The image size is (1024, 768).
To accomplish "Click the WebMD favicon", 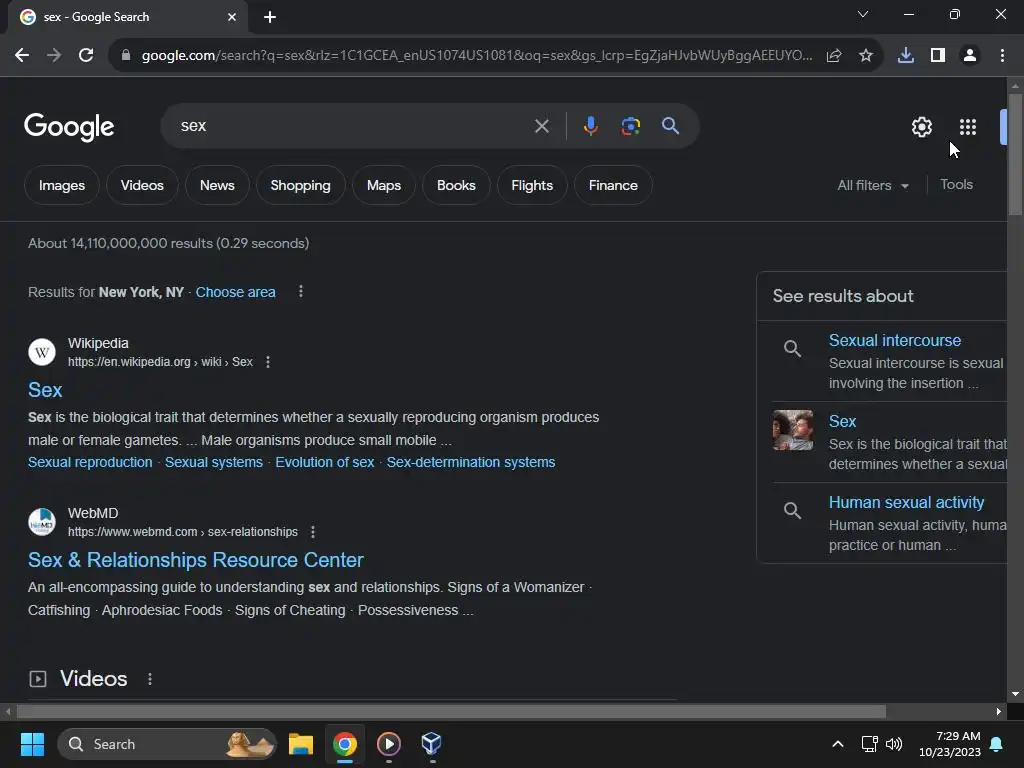I will (42, 522).
